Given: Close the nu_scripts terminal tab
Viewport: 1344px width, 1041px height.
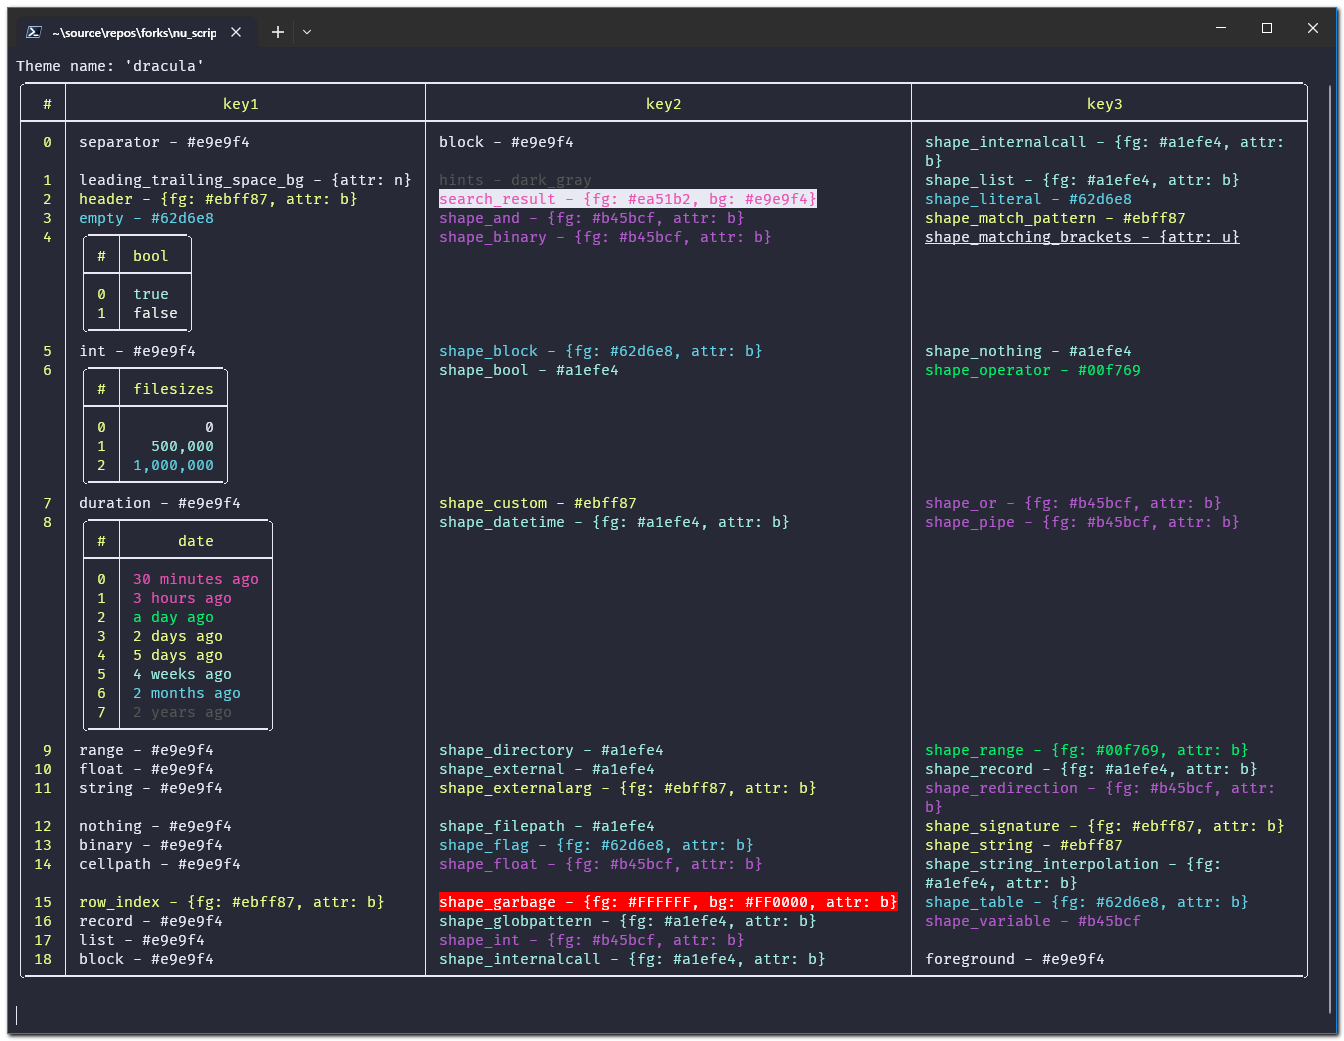Looking at the screenshot, I should point(236,32).
